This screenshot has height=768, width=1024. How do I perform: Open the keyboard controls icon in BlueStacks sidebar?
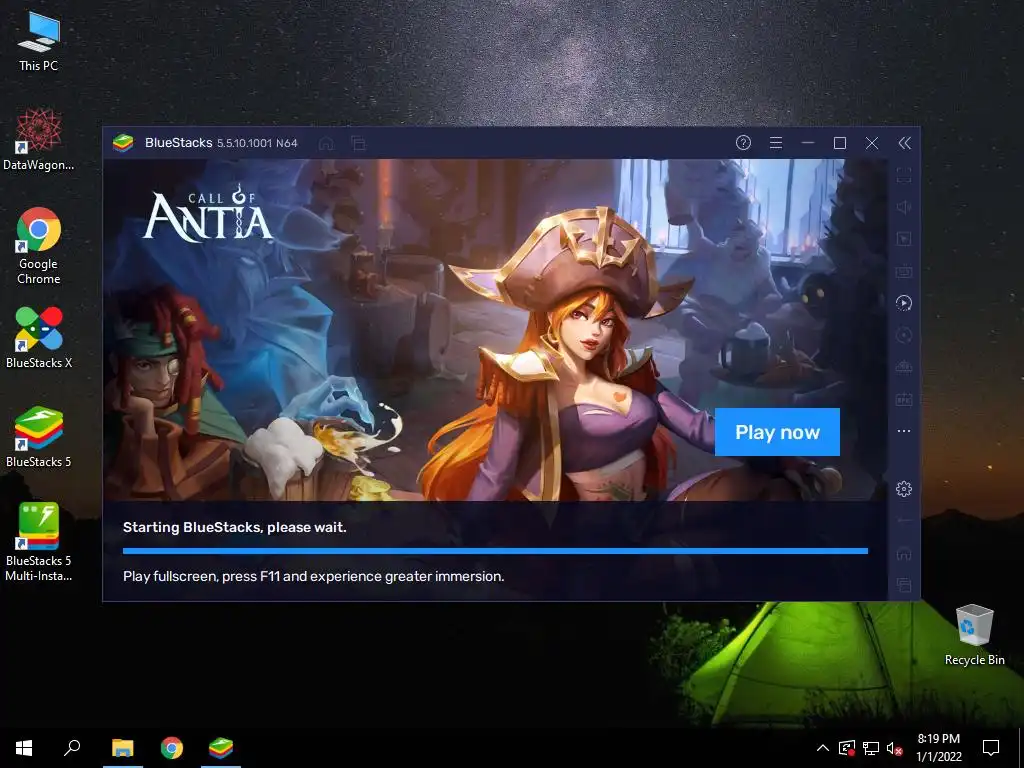click(904, 271)
